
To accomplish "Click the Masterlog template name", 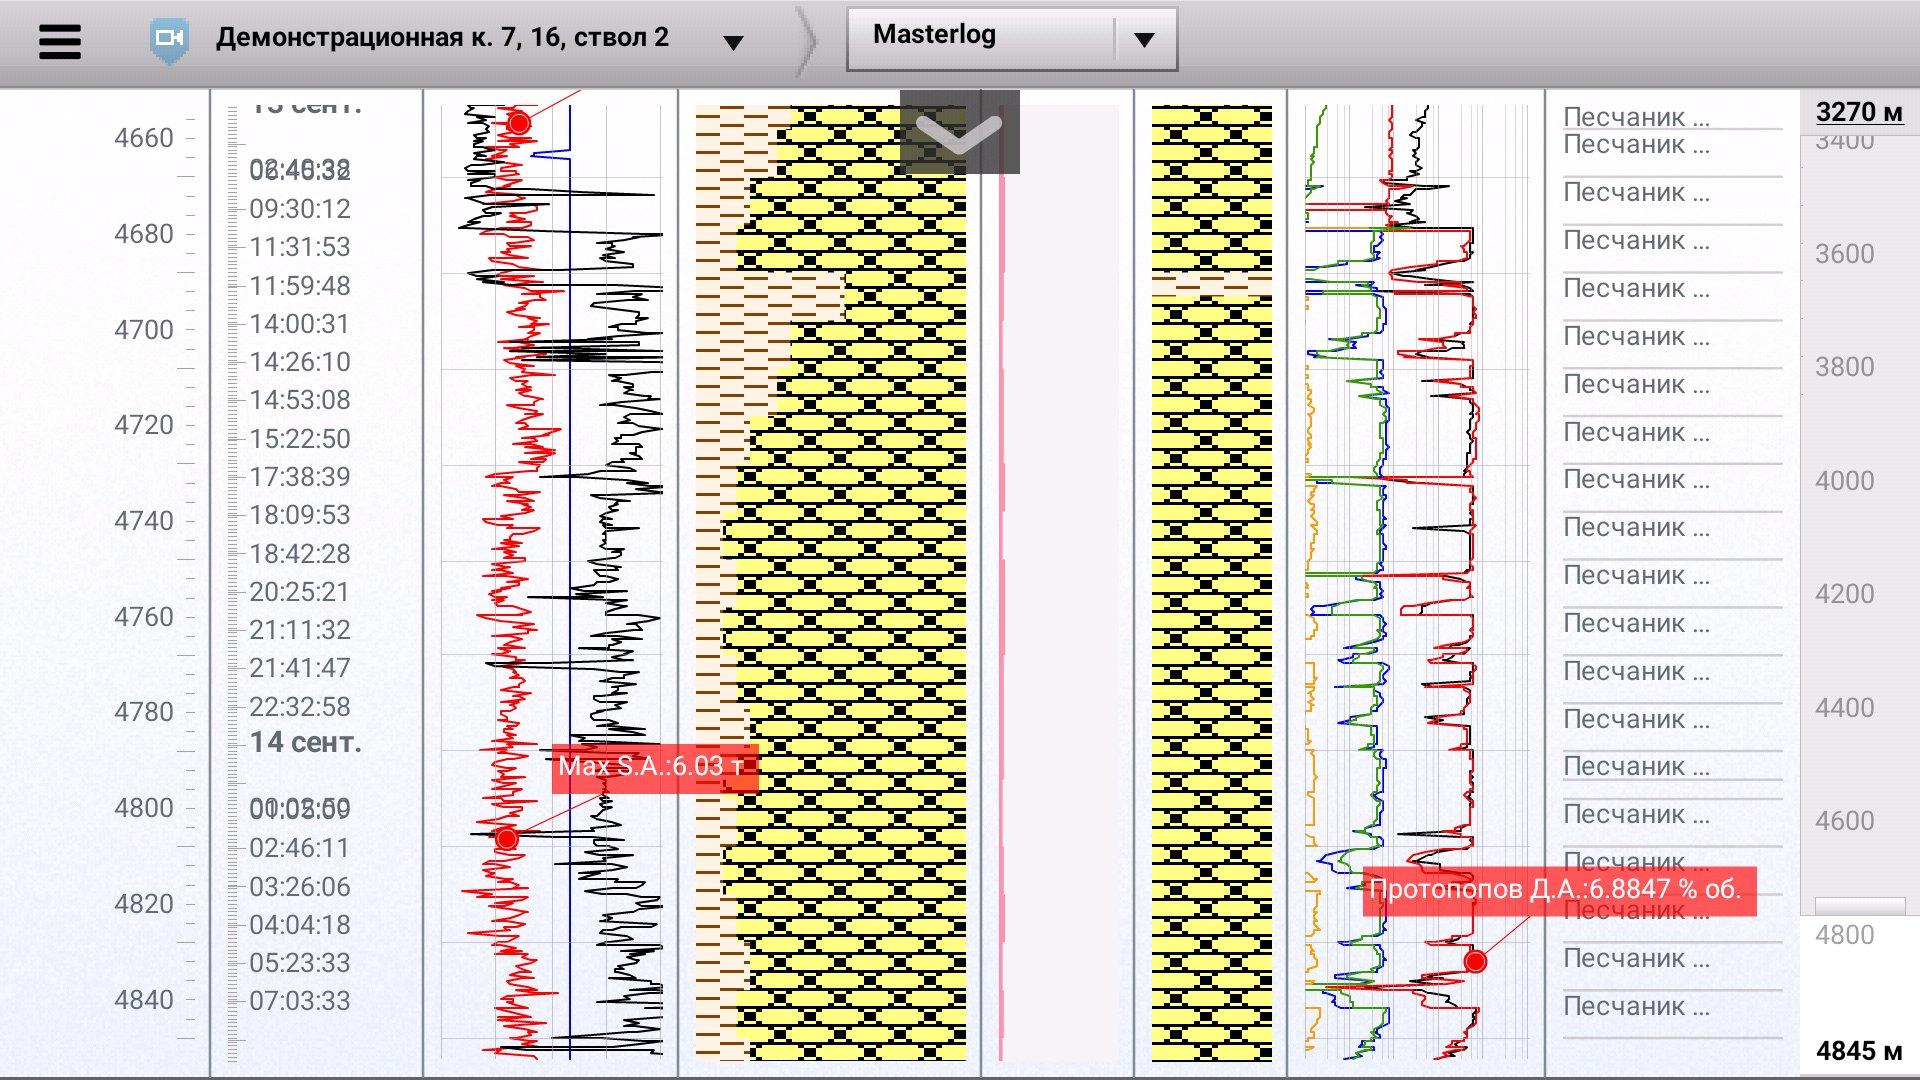I will 934,35.
